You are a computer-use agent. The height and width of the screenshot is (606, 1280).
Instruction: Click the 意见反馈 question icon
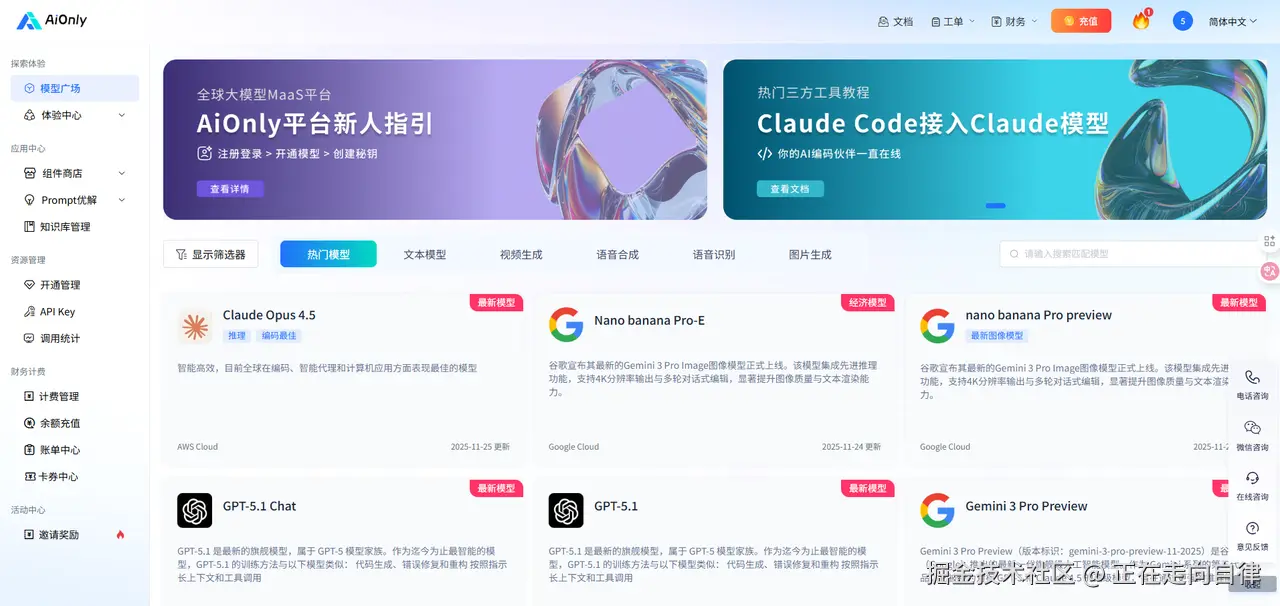pos(1252,527)
